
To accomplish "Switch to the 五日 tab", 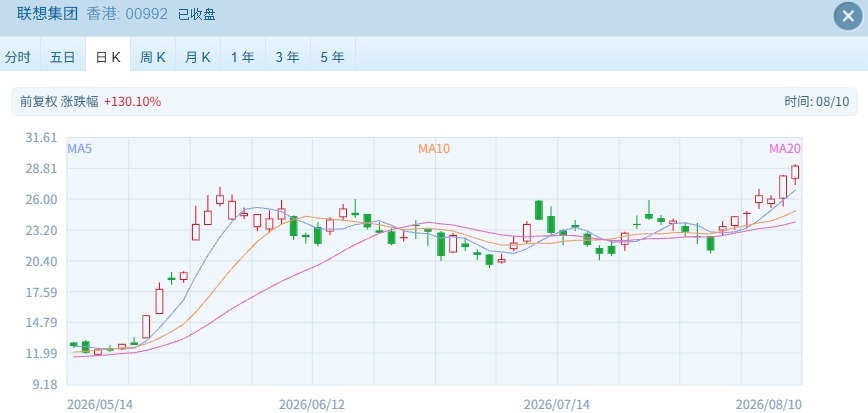I will click(63, 56).
